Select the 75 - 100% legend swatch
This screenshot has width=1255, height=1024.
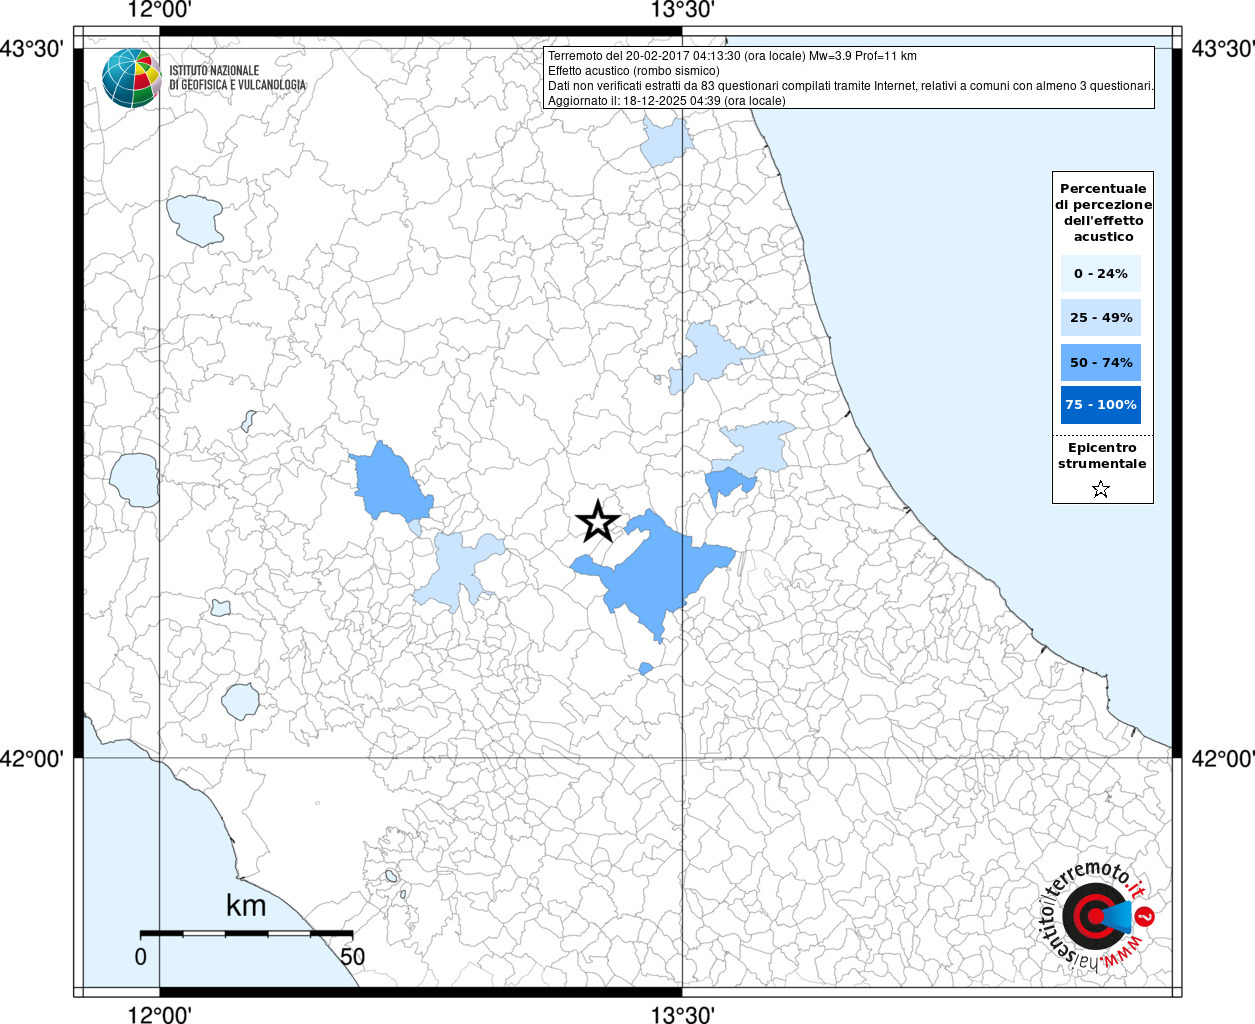pos(1100,405)
